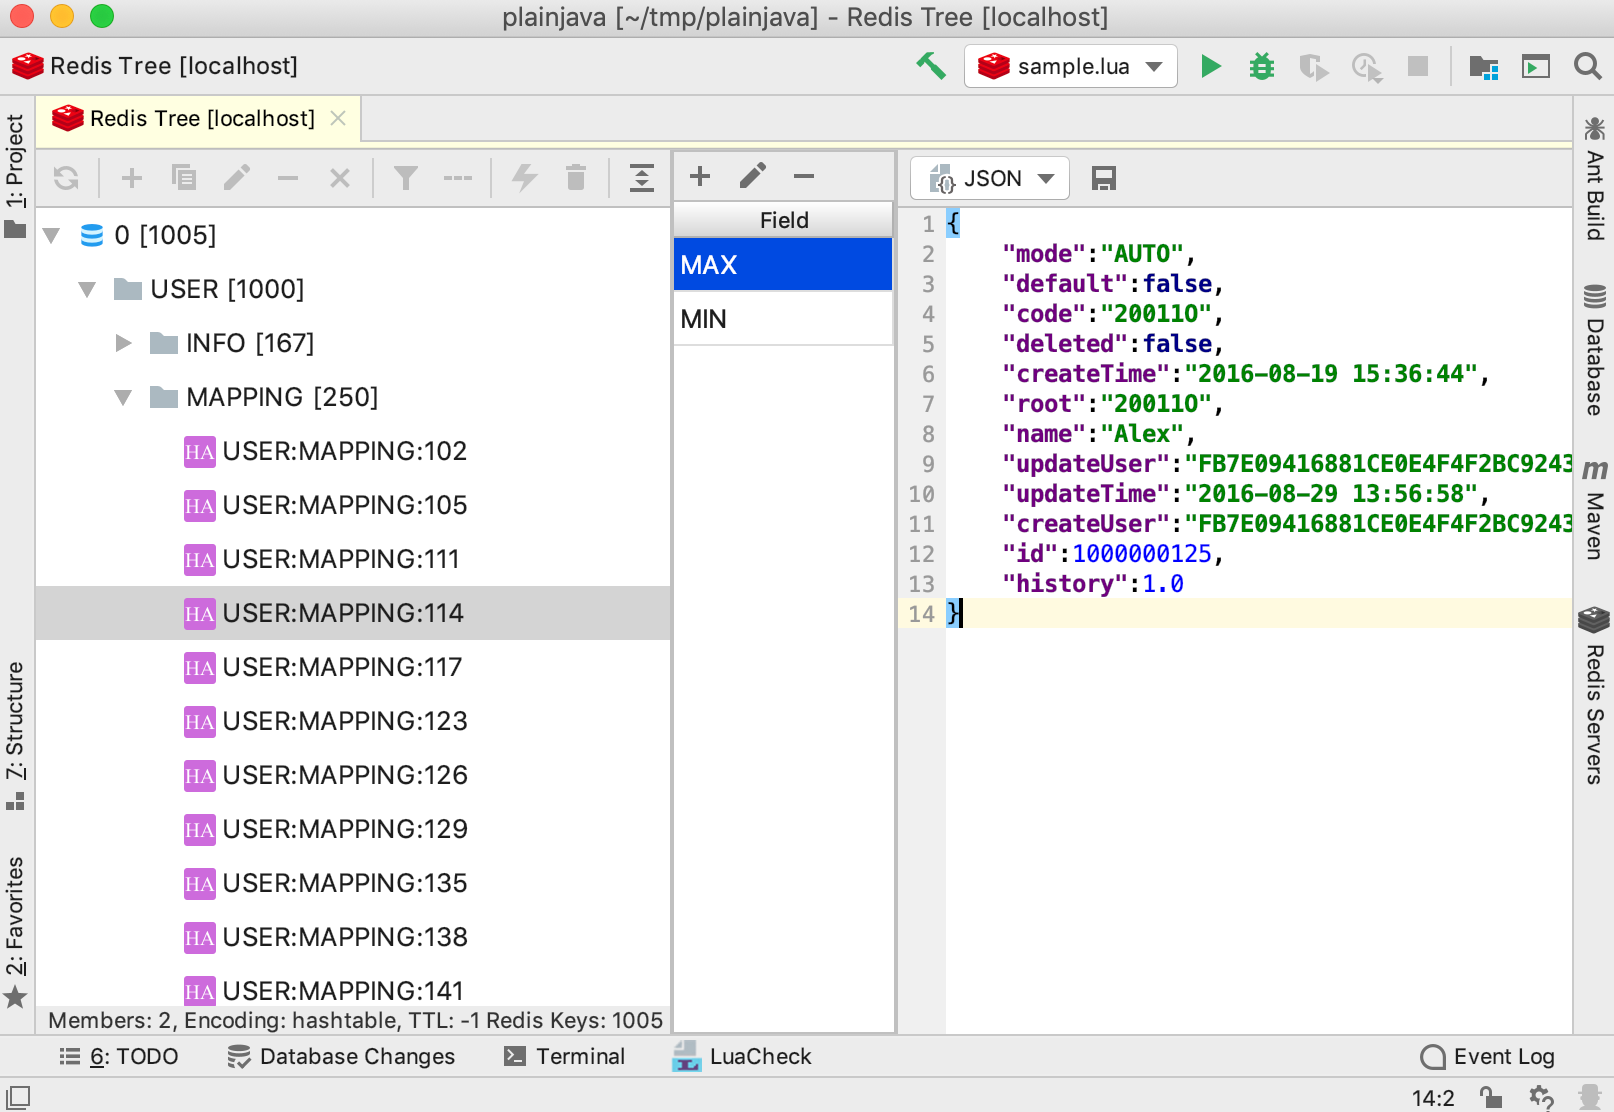This screenshot has height=1112, width=1614.
Task: Click the trash can icon
Action: 575,178
